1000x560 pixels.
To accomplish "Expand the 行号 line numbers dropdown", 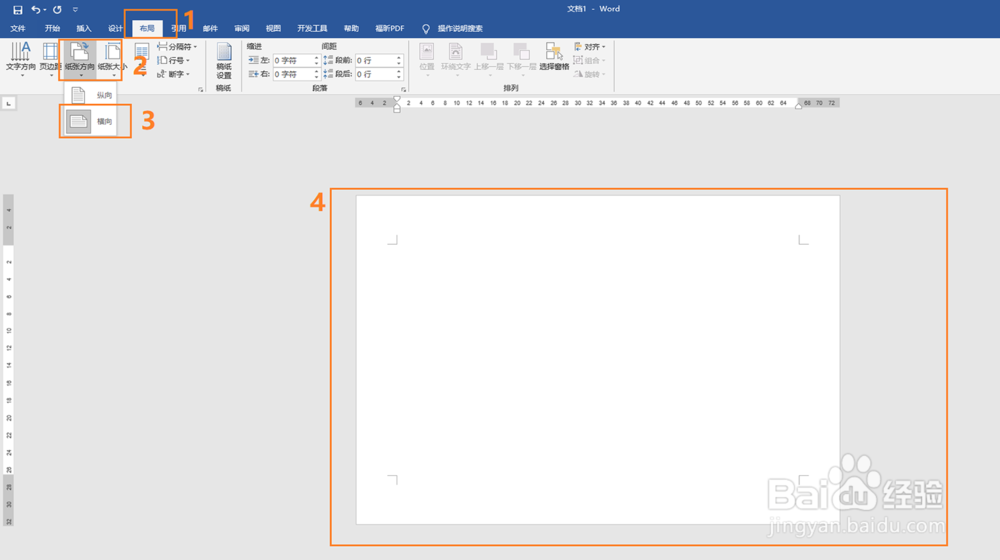I will pos(173,61).
